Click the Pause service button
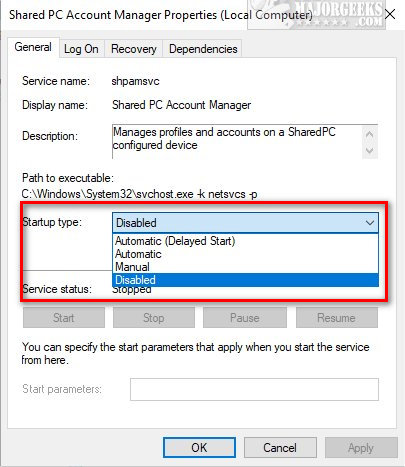This screenshot has height=467, width=405. tap(245, 318)
